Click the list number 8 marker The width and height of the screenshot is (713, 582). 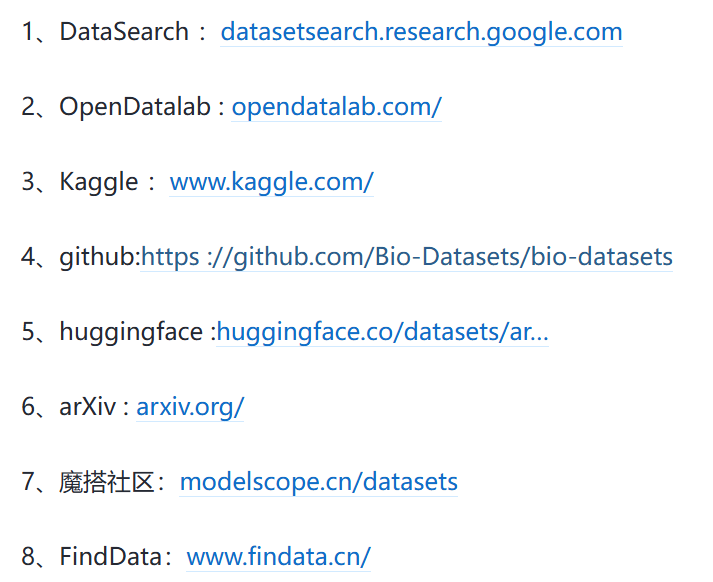29,557
